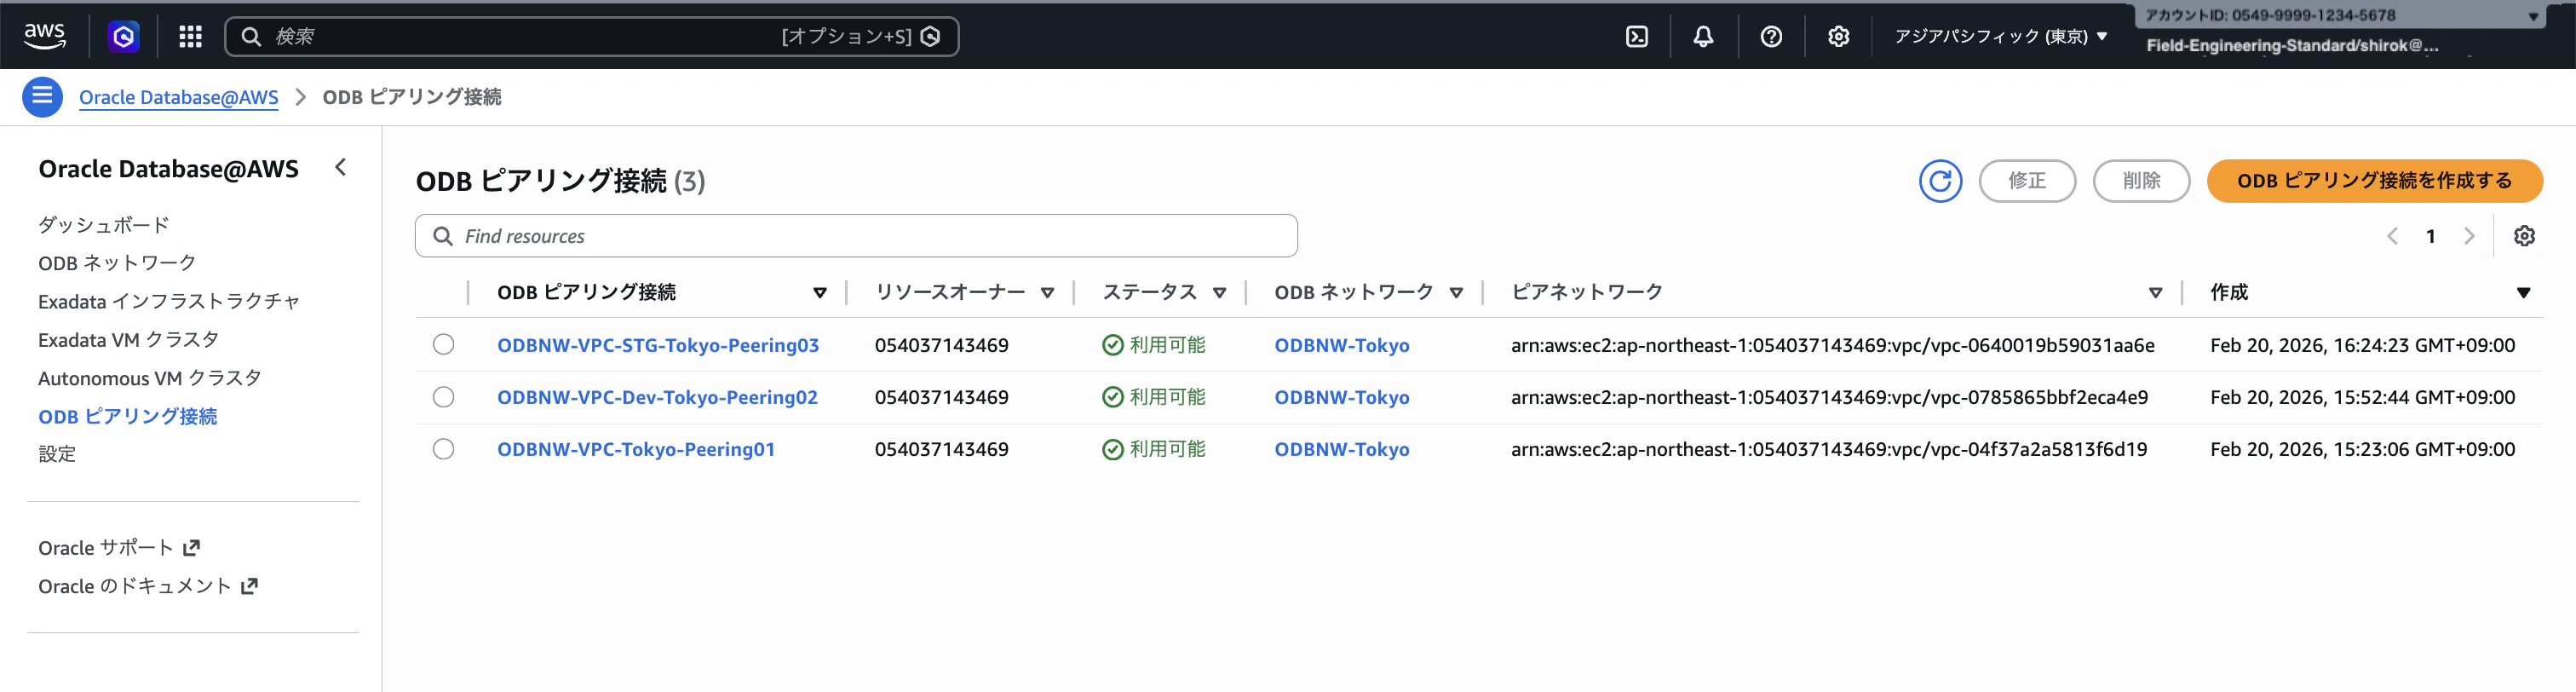Select ODBNW-VPC-Dev-Tokyo-Peering02 radio button
The width and height of the screenshot is (2576, 692).
[x=443, y=397]
